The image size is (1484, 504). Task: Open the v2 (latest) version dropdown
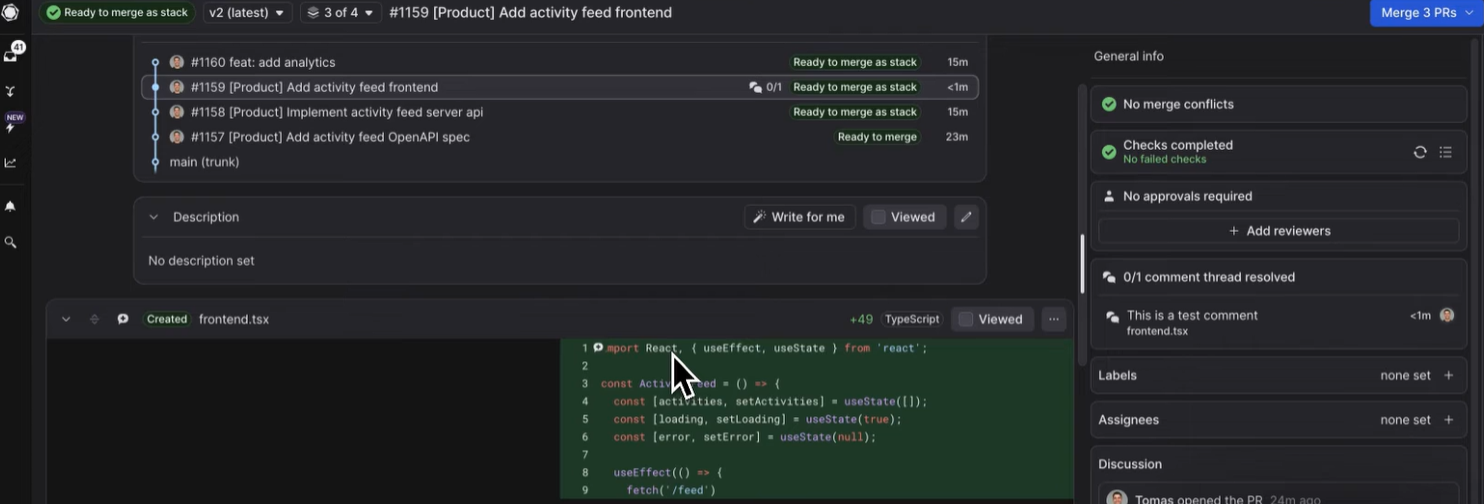(x=246, y=13)
